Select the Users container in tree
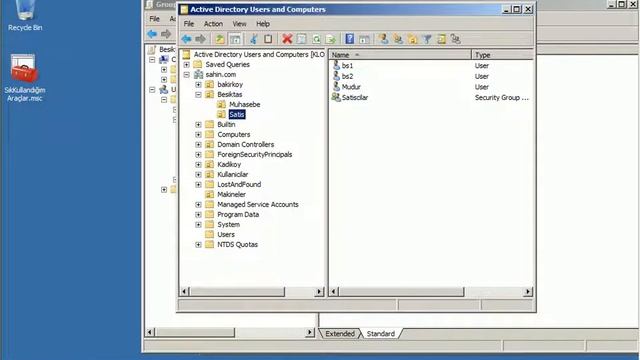This screenshot has height=360, width=640. pyautogui.click(x=226, y=235)
